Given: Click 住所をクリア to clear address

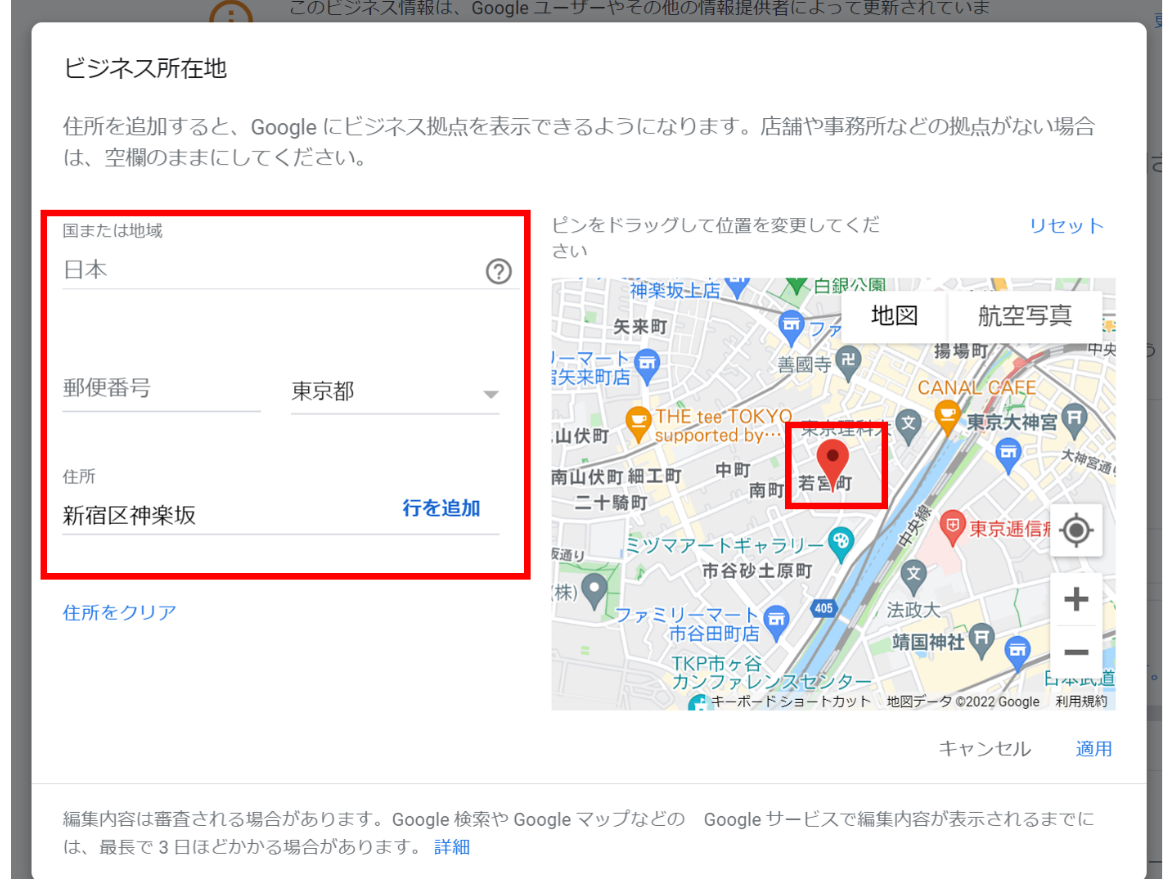Looking at the screenshot, I should point(119,613).
